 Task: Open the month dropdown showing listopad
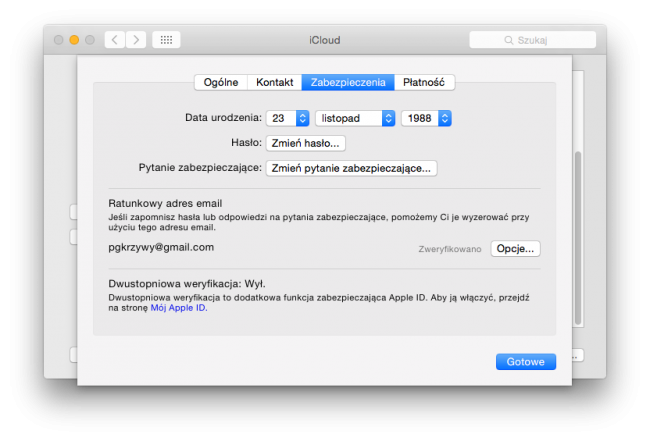(x=355, y=119)
